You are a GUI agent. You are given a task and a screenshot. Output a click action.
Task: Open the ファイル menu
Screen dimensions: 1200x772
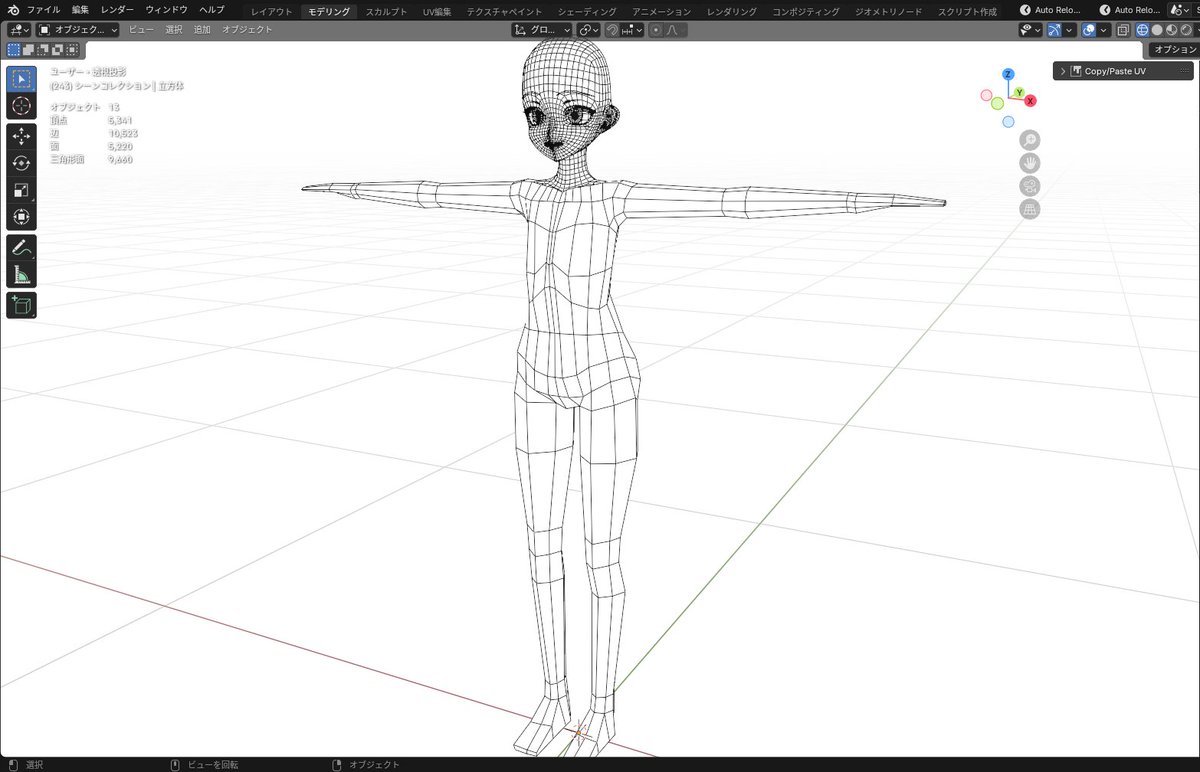coord(43,10)
